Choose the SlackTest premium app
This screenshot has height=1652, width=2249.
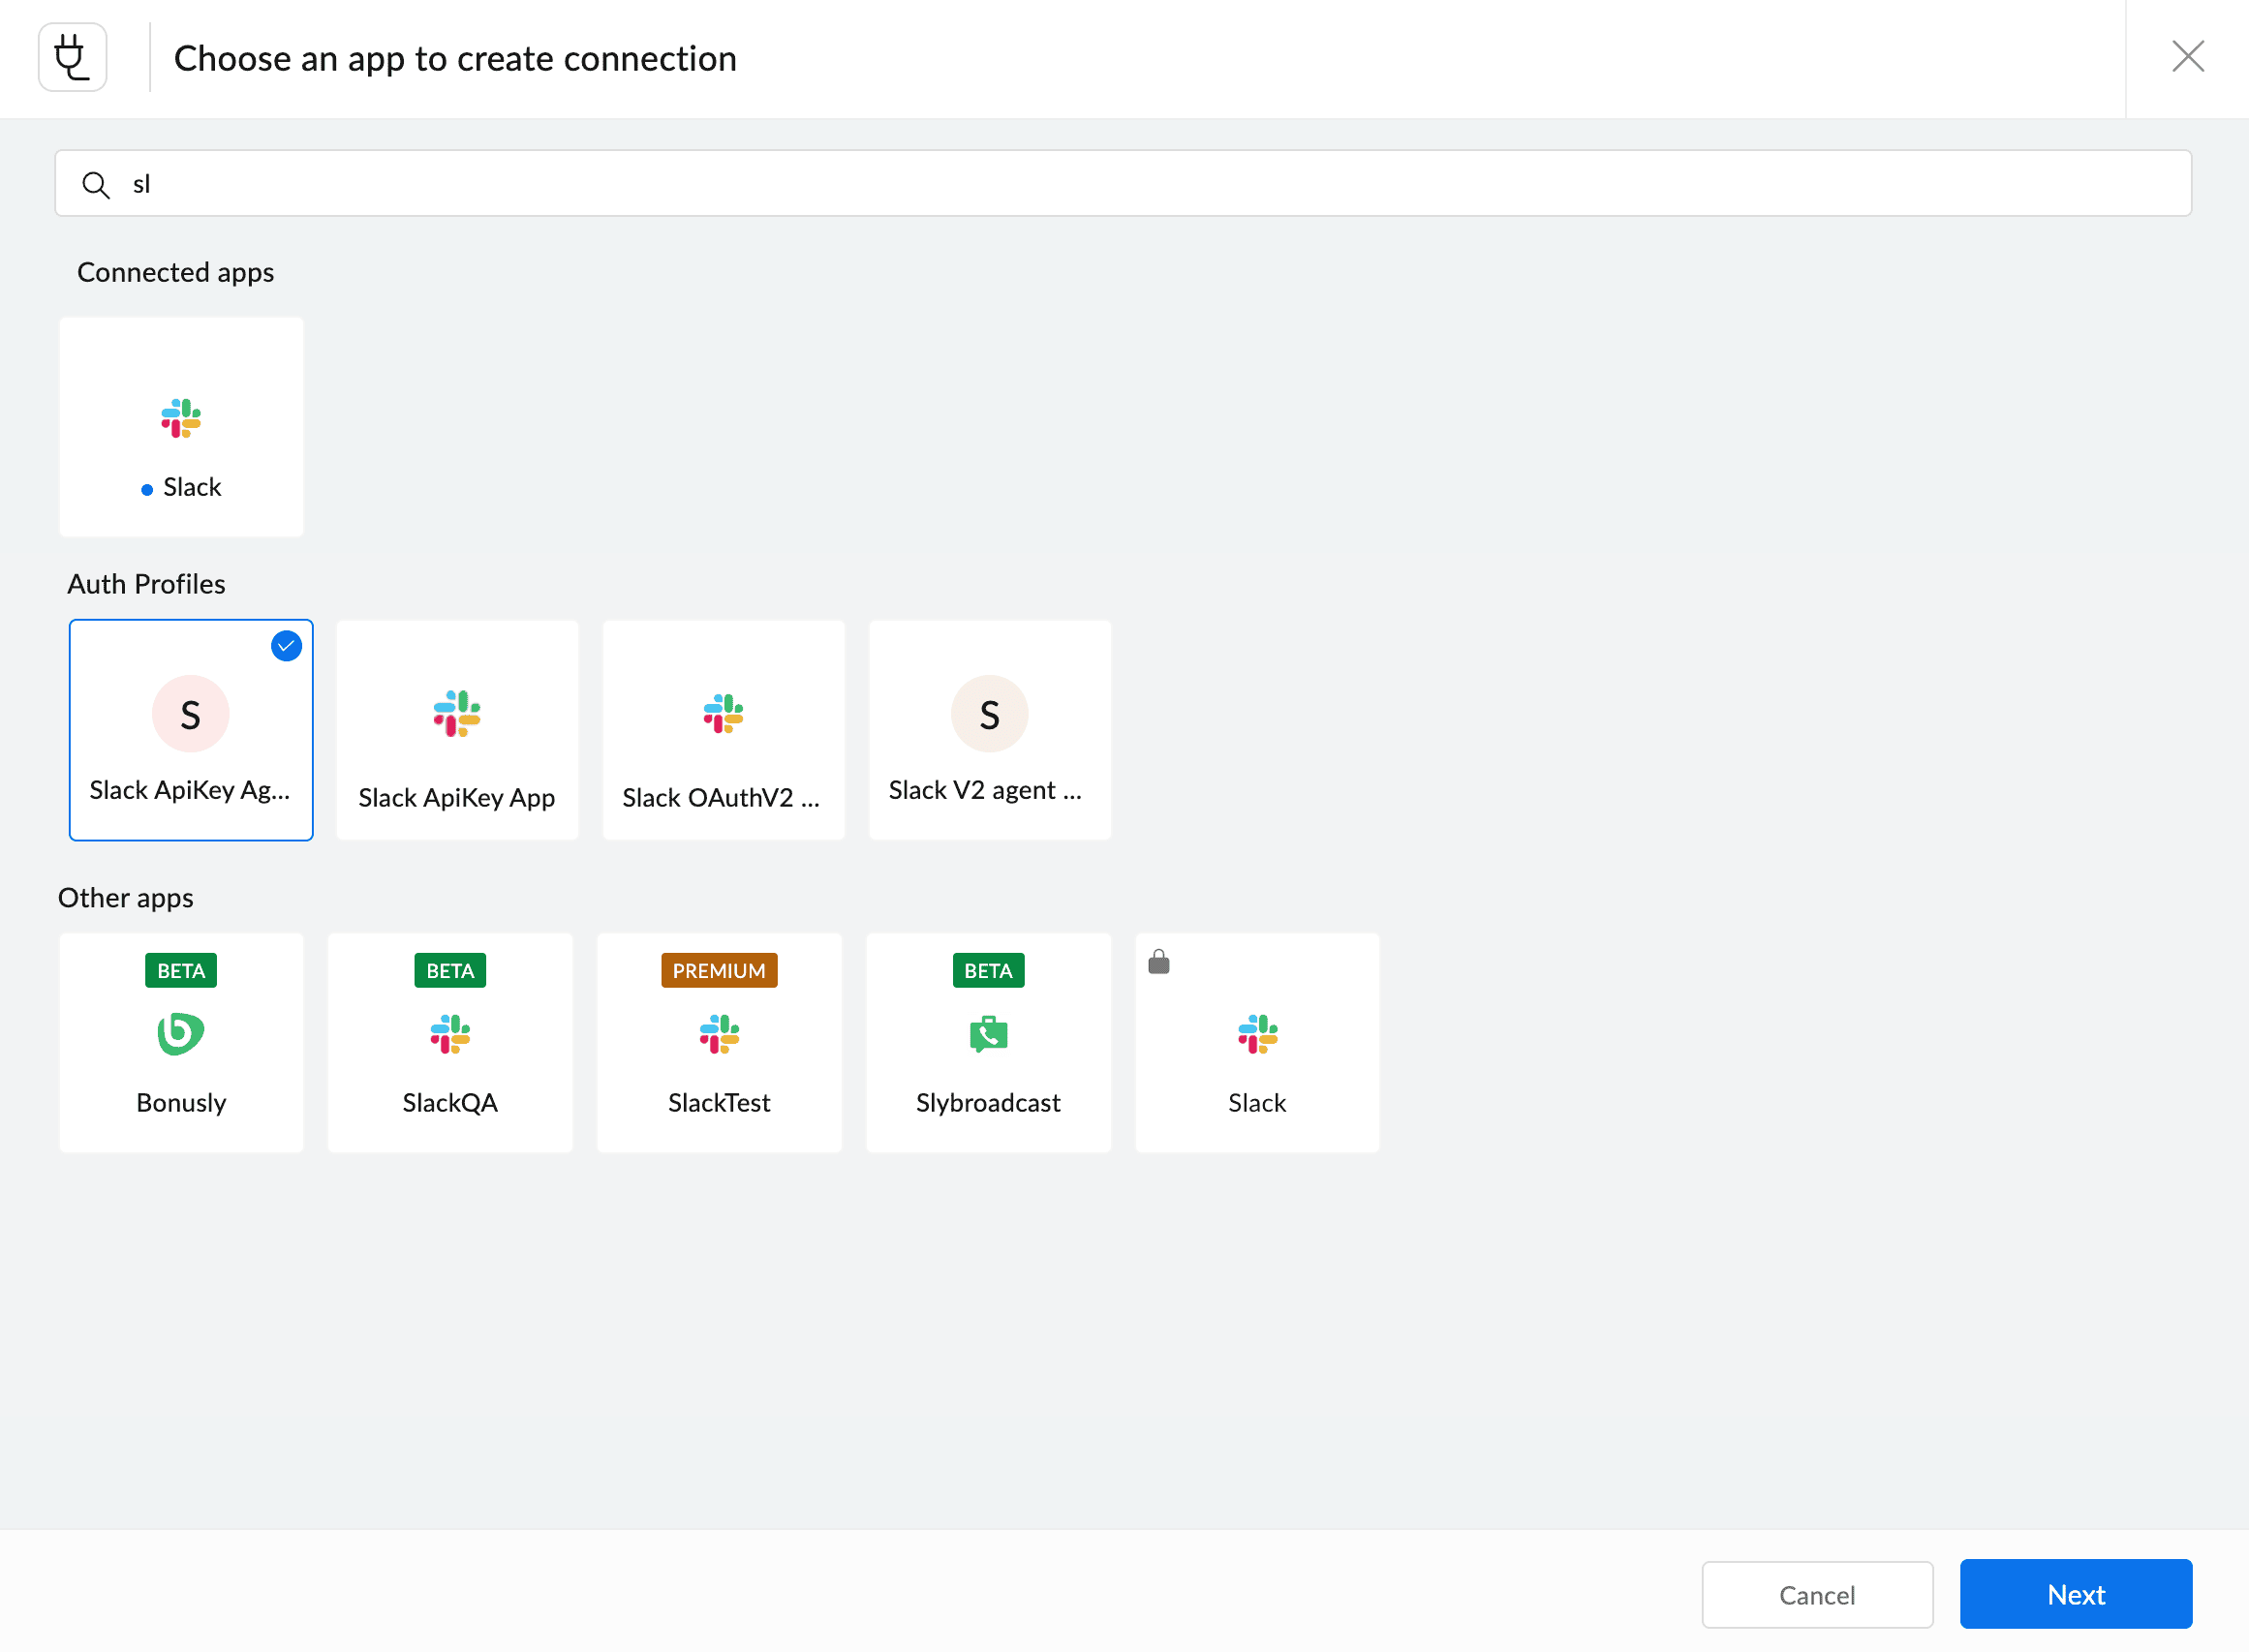(719, 1042)
